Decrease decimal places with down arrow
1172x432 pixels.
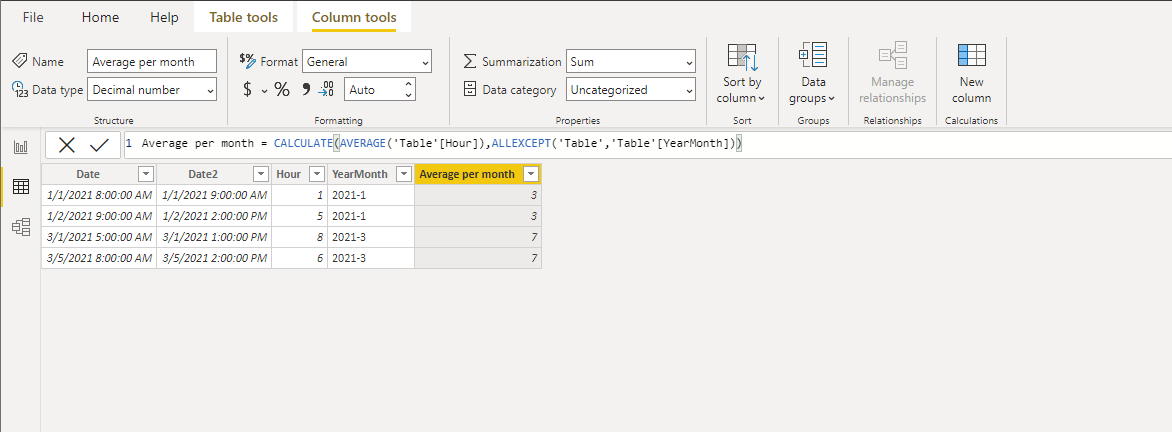pyautogui.click(x=408, y=95)
